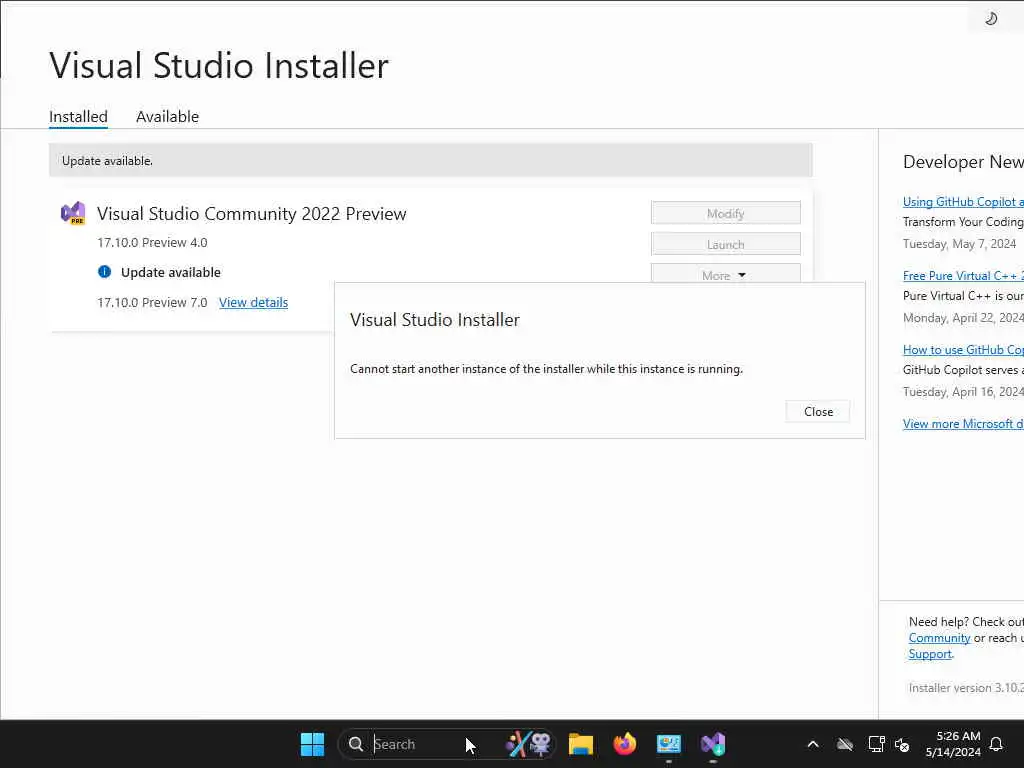Open the Community help link
Image resolution: width=1024 pixels, height=768 pixels.
[x=939, y=638]
